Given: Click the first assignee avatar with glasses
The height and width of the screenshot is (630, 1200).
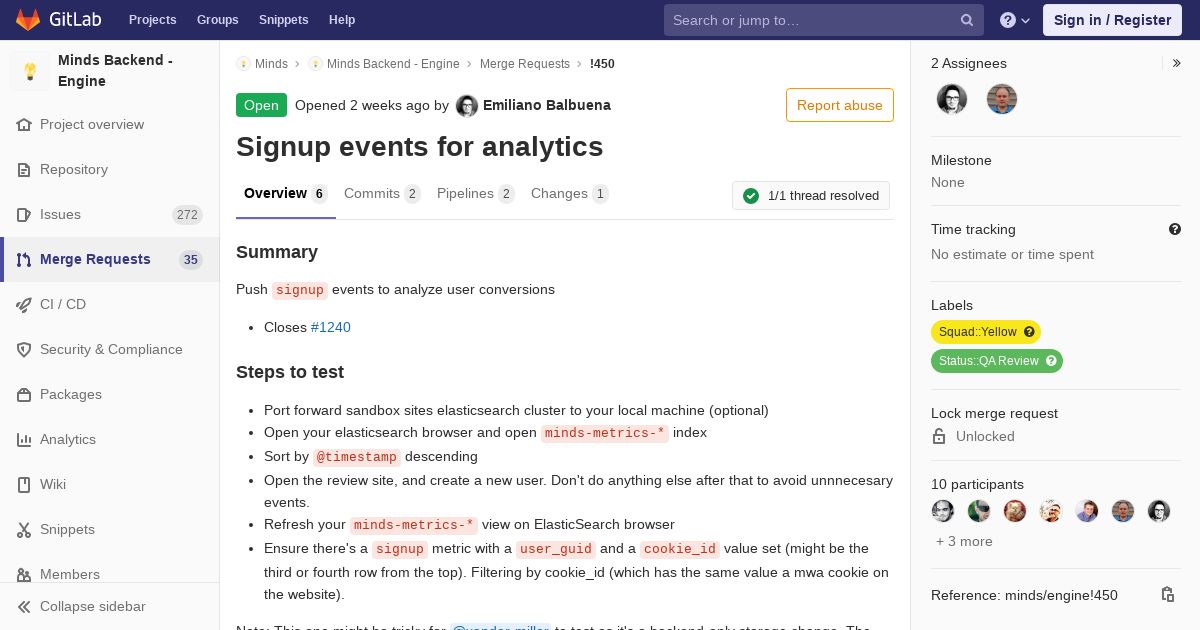Looking at the screenshot, I should 952,99.
